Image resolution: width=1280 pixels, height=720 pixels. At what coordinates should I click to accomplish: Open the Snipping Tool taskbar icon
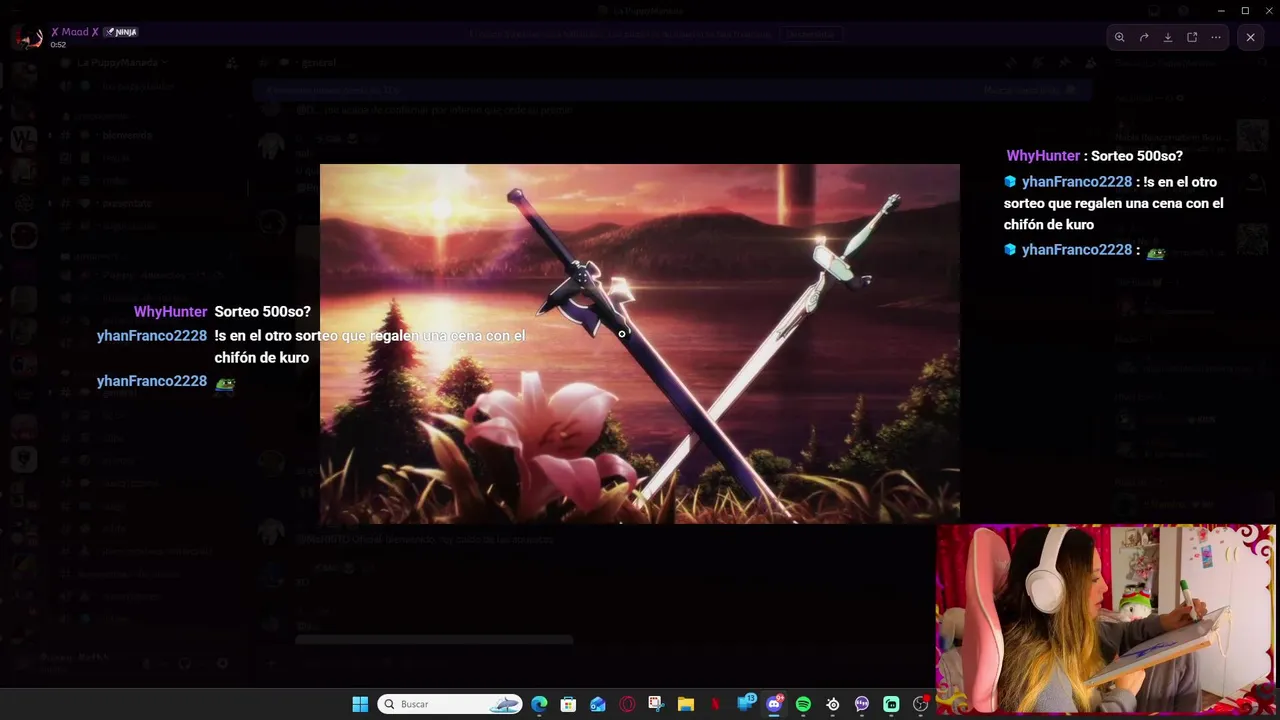tap(656, 704)
